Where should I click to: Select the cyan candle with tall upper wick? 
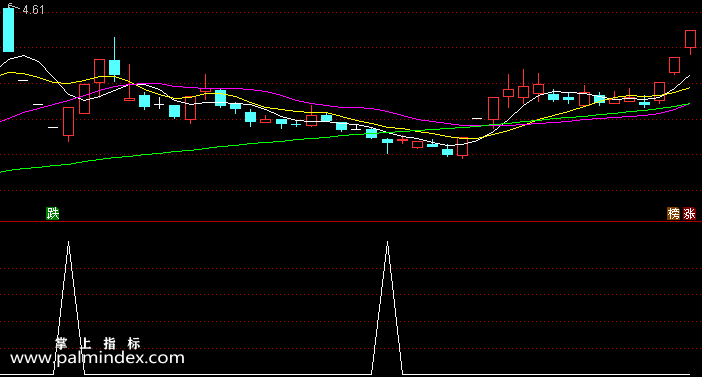tap(115, 60)
